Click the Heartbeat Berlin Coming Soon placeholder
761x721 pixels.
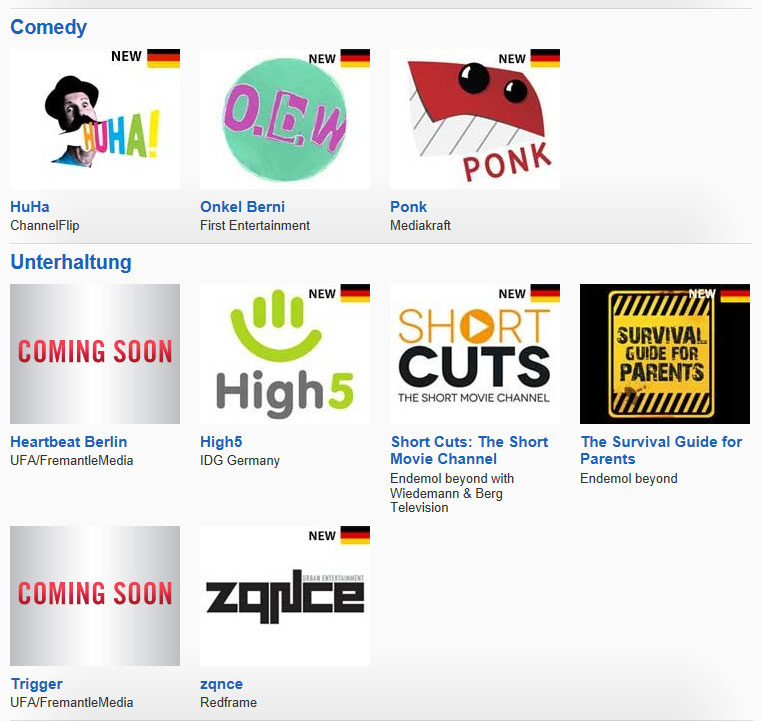(x=95, y=354)
